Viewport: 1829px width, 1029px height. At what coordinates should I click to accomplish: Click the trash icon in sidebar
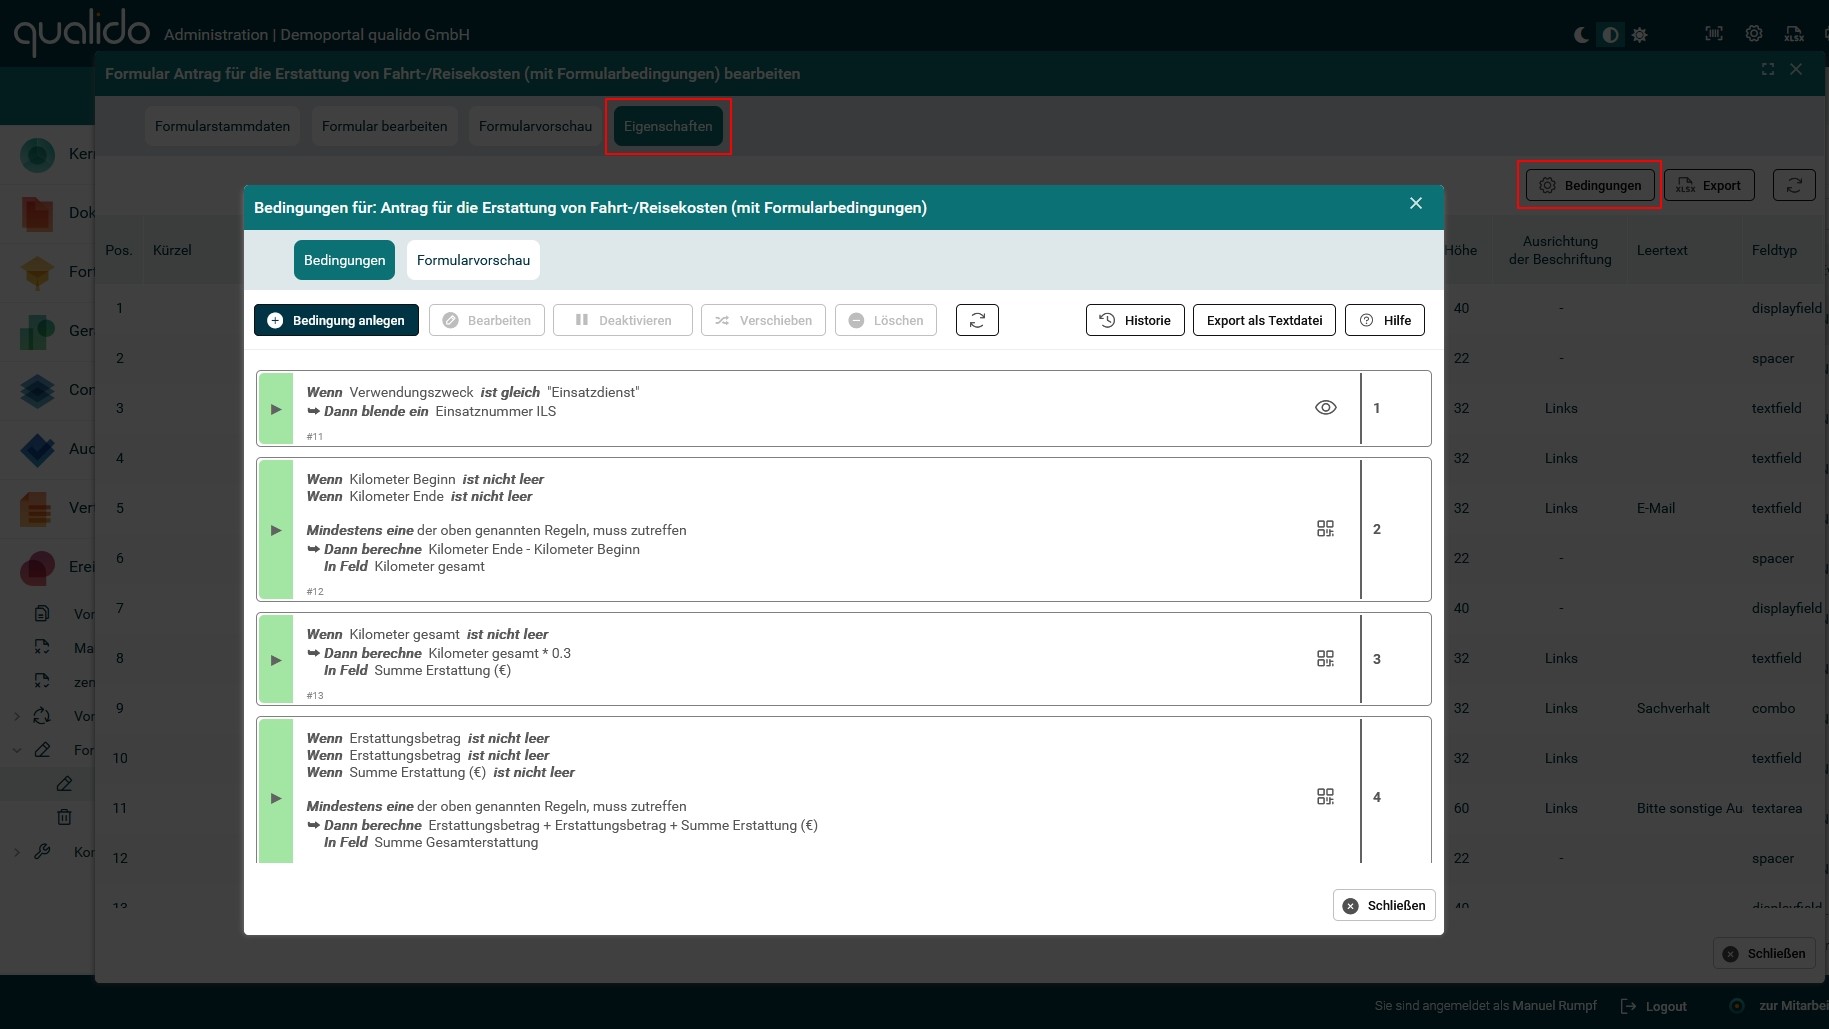click(64, 817)
